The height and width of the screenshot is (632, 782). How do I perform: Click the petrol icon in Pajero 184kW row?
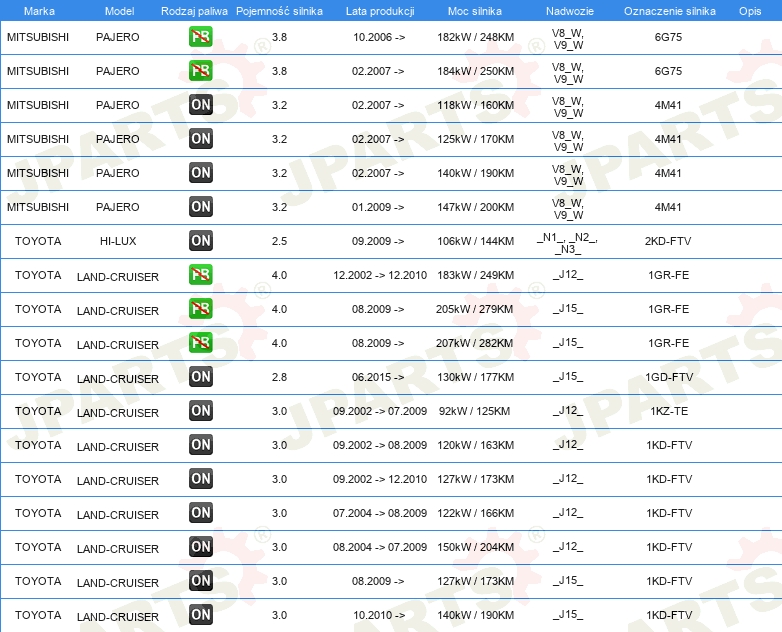200,70
